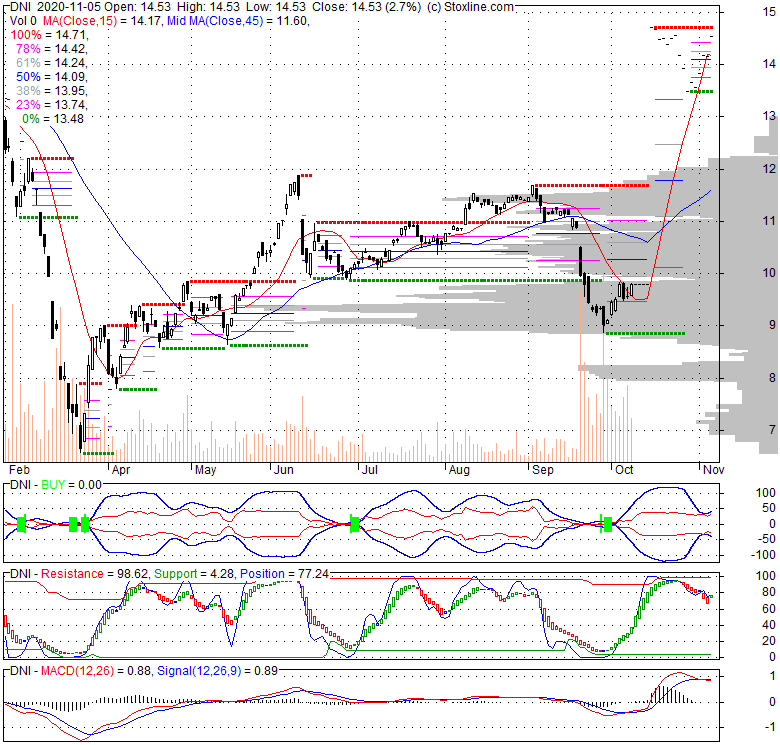The image size is (780, 745).
Task: Click the 'Jun' month label on the time axis
Action: [284, 470]
